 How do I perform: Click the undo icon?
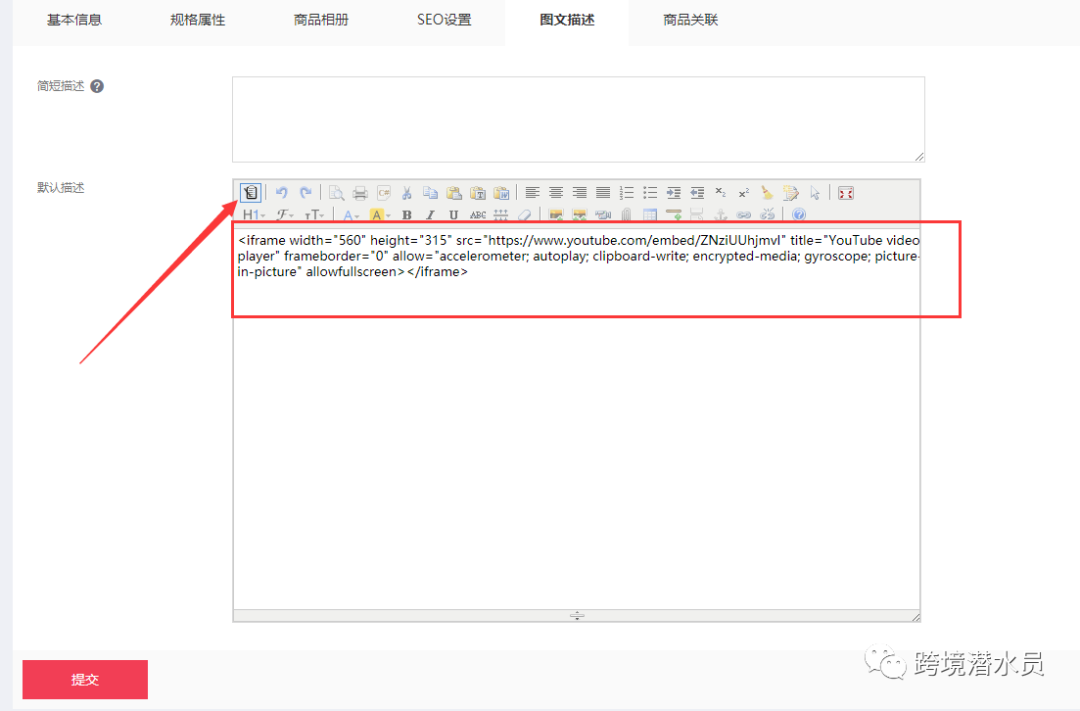point(282,192)
